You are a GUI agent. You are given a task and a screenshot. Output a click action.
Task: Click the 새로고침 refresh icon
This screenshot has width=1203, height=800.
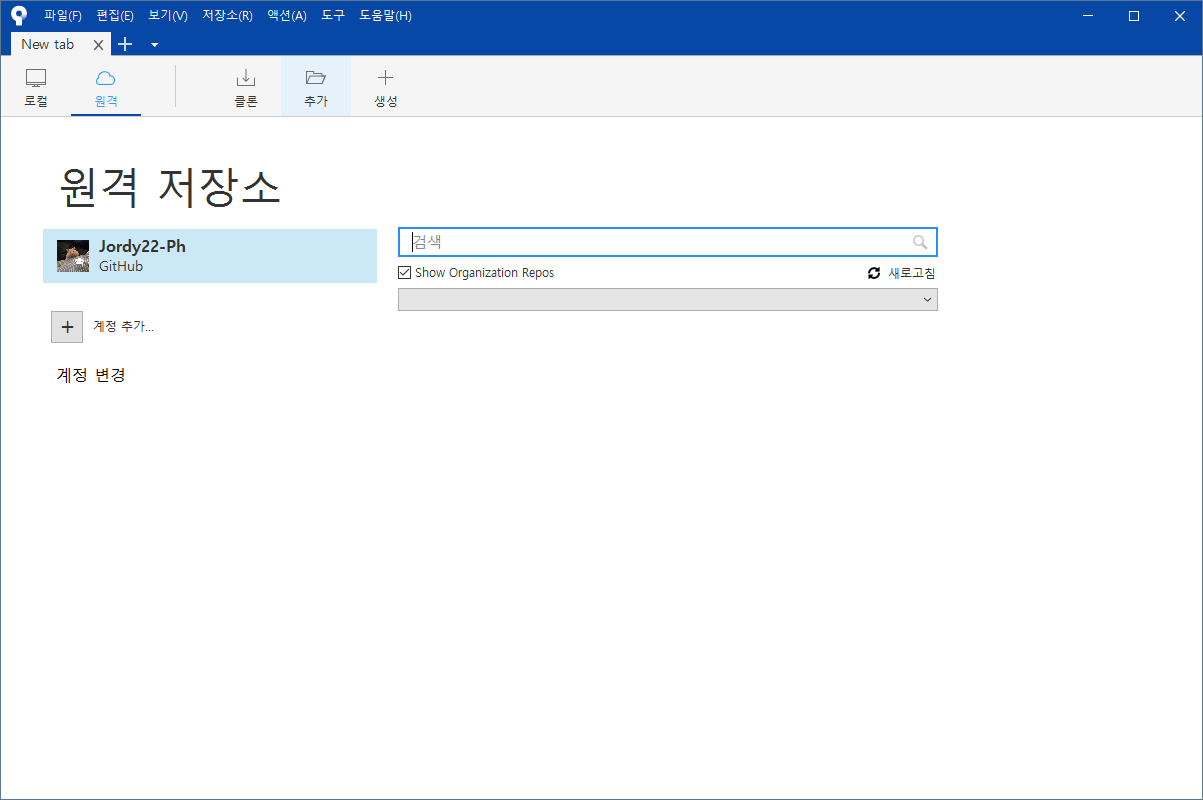[x=874, y=273]
